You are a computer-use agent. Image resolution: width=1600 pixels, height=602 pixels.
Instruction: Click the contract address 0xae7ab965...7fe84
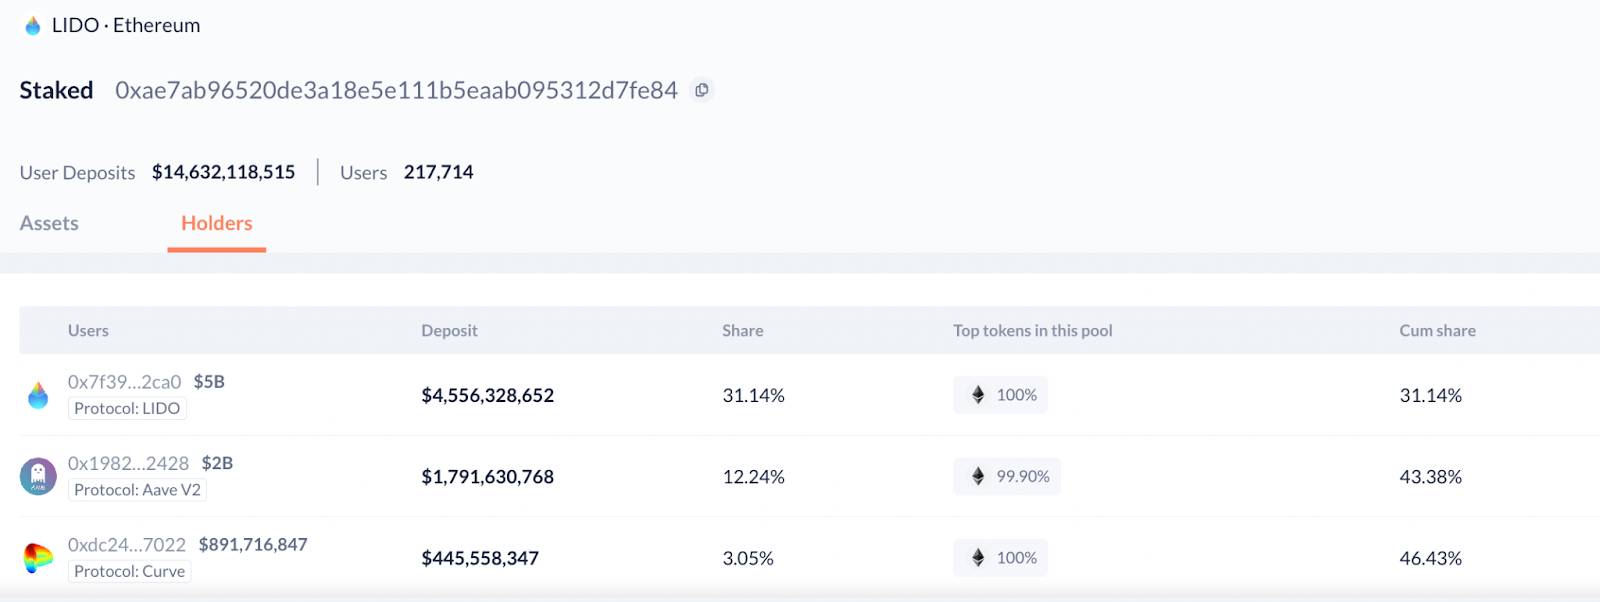(396, 90)
